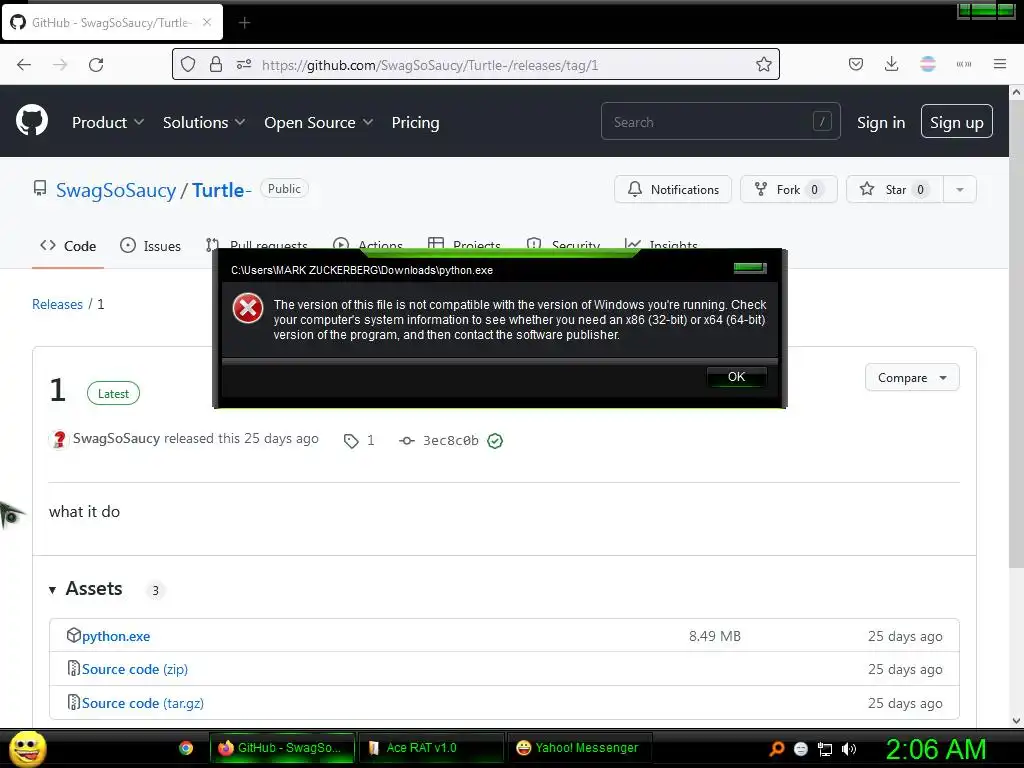This screenshot has height=768, width=1024.
Task: Click the Pricing menu item
Action: coord(415,122)
